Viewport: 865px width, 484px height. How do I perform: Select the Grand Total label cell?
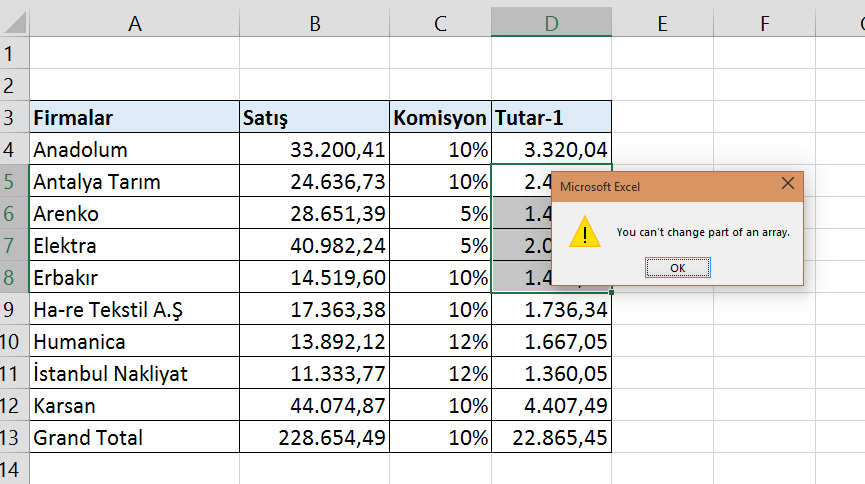tap(134, 438)
